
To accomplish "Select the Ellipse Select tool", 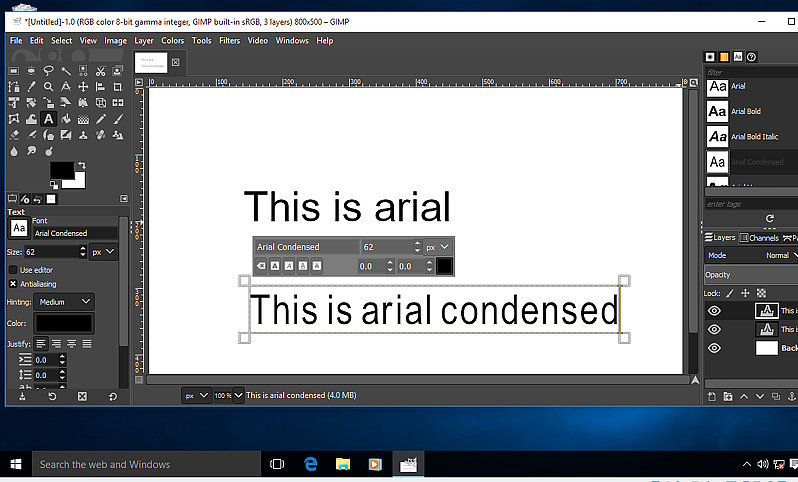I will tap(31, 71).
